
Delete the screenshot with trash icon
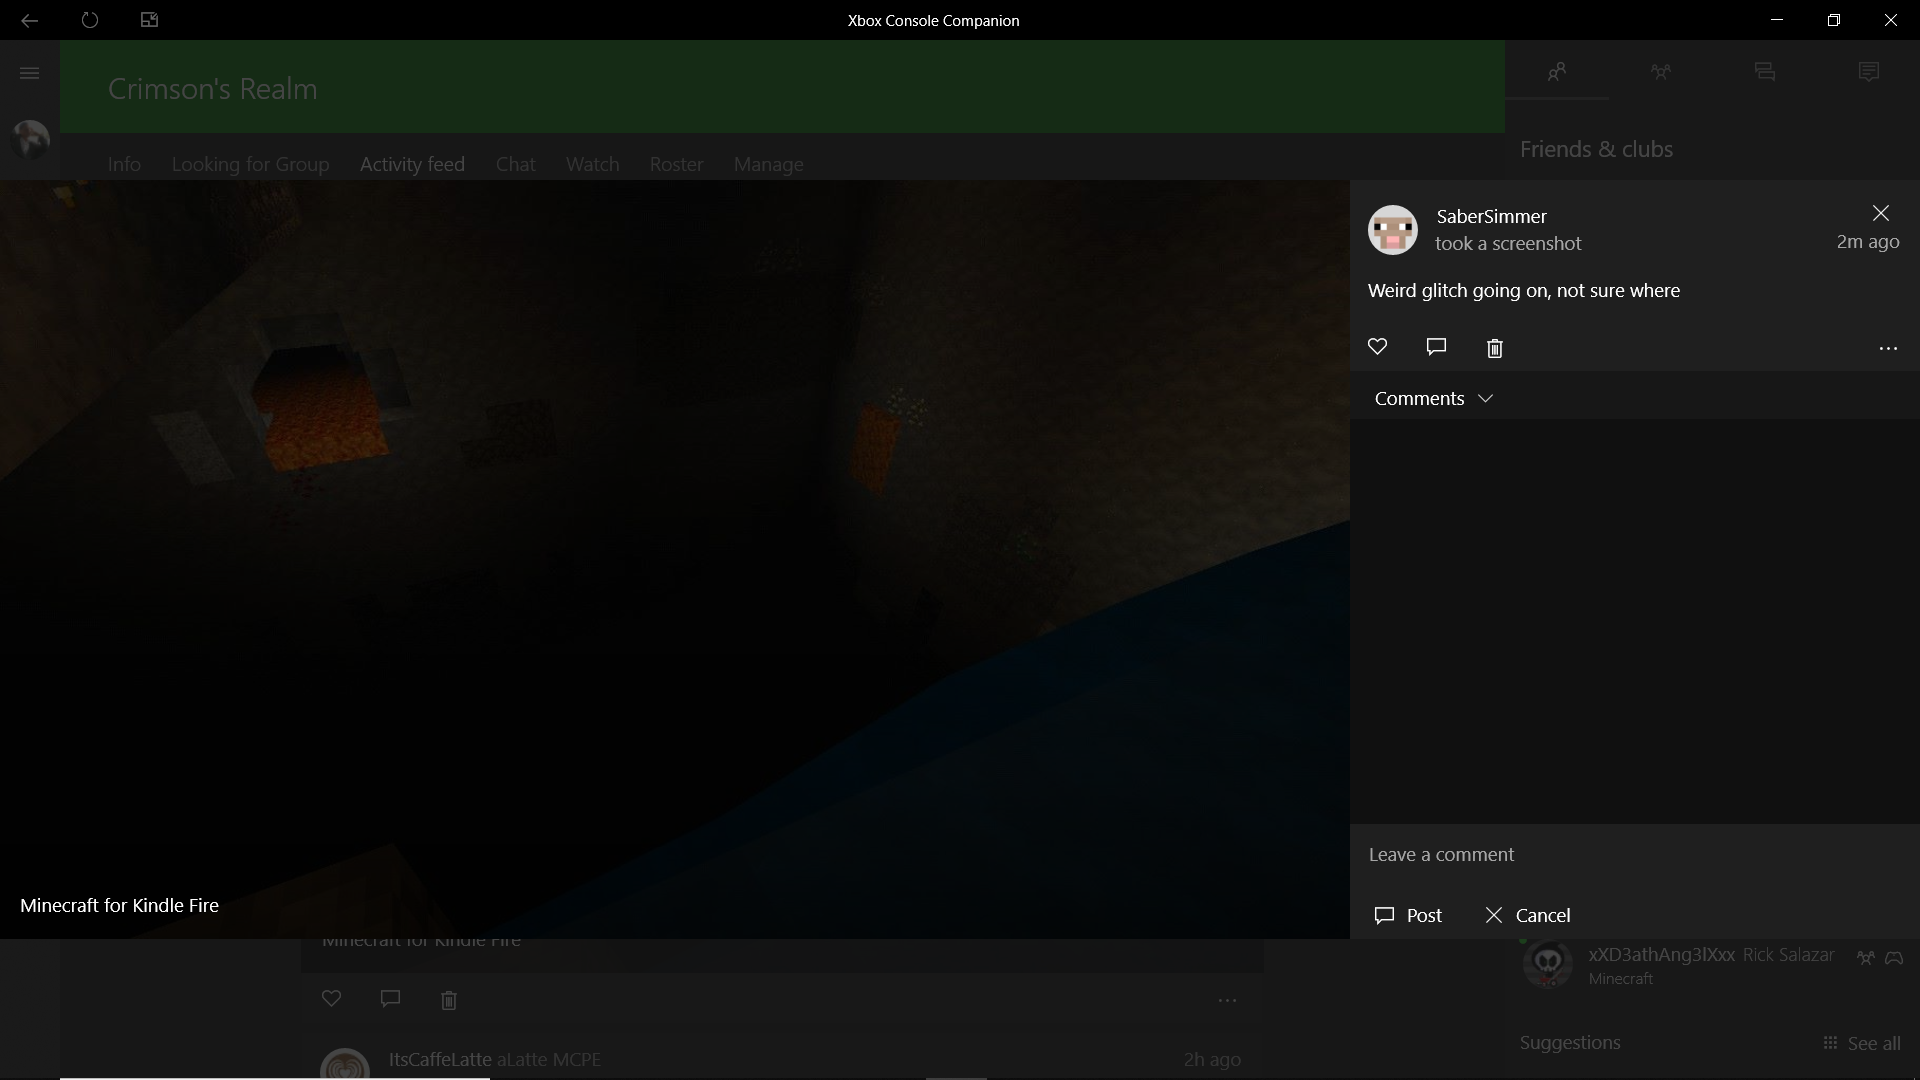pyautogui.click(x=1494, y=348)
